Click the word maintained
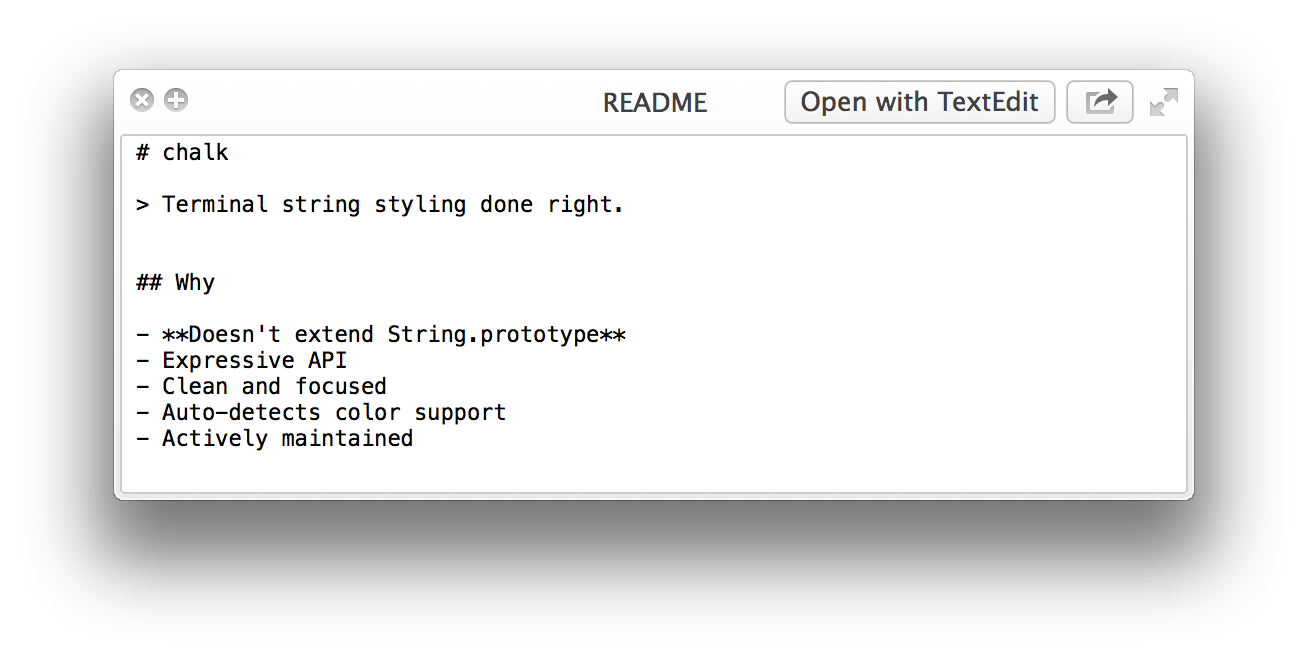Viewport: 1308px width, 658px height. 347,439
